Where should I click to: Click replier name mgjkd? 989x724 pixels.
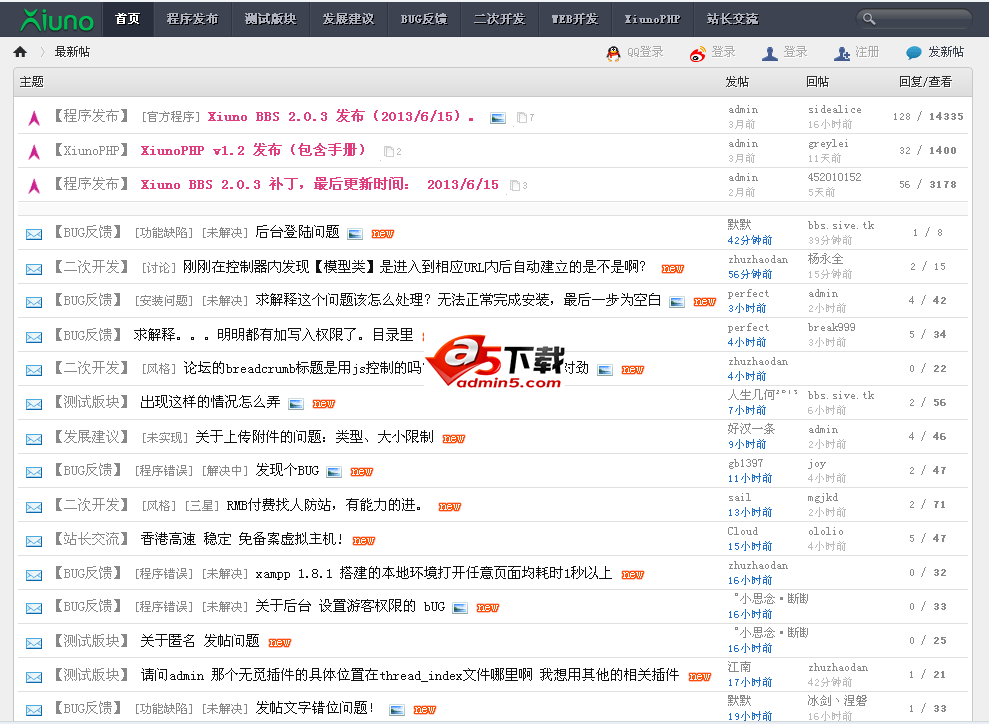pyautogui.click(x=822, y=498)
